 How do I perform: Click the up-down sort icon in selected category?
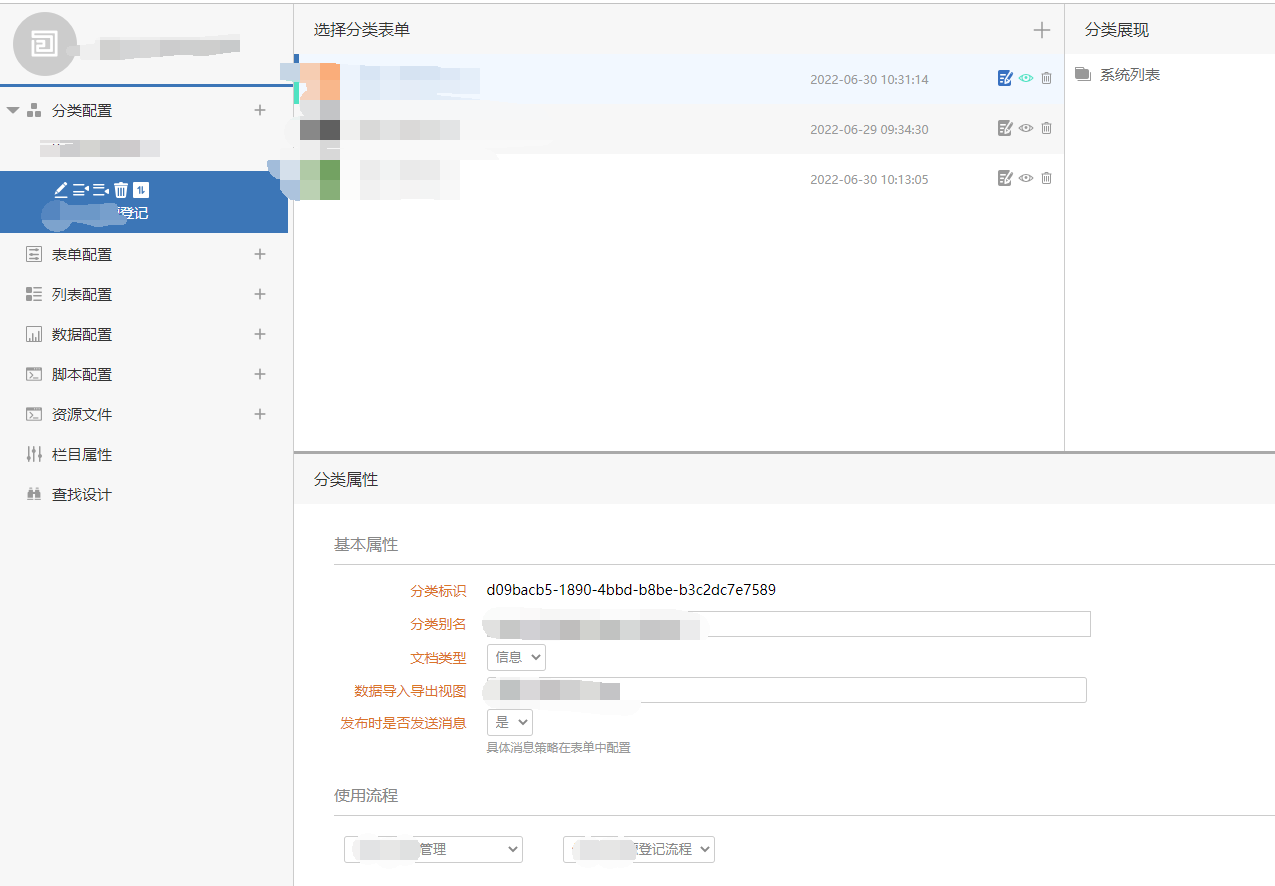click(141, 190)
